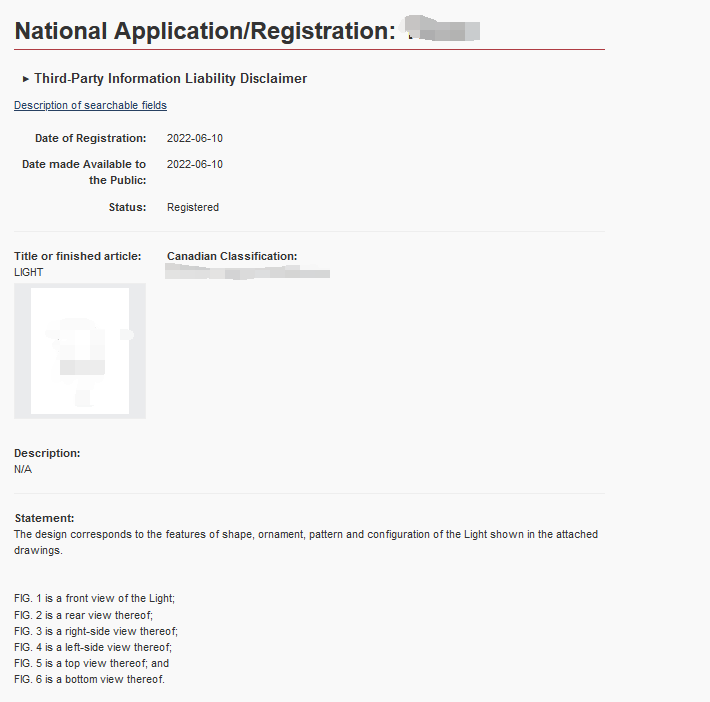Image resolution: width=710 pixels, height=702 pixels.
Task: Click the blurred Canadian Classification value
Action: [x=248, y=272]
